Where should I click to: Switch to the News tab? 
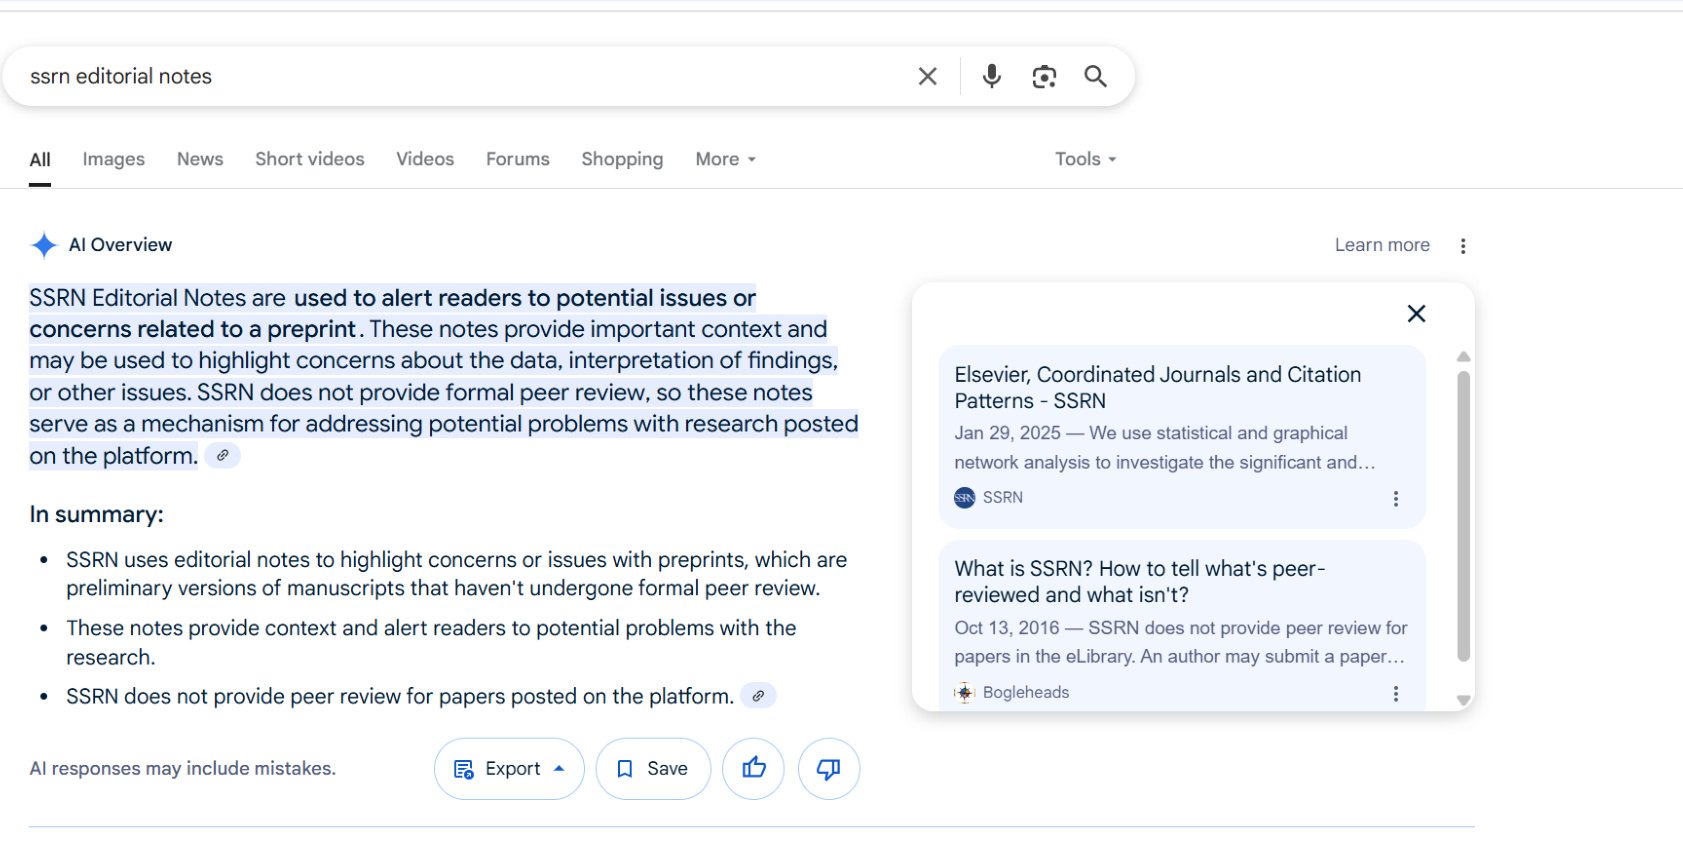tap(200, 159)
